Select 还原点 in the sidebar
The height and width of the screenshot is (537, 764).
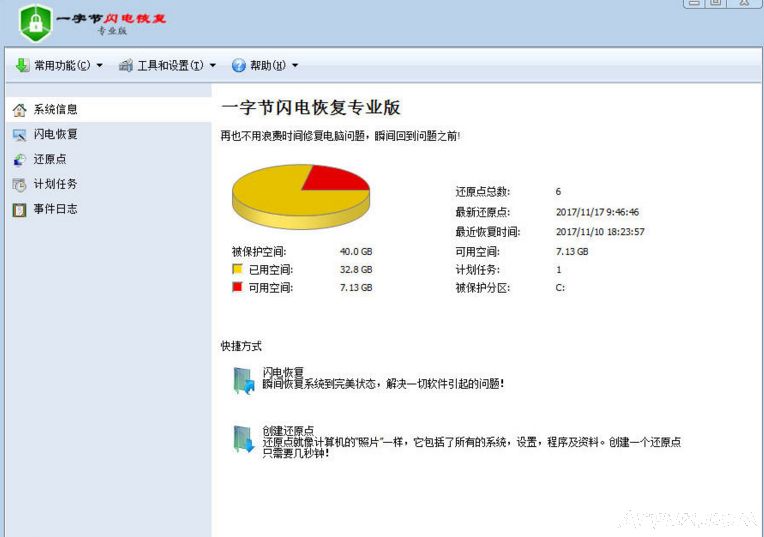click(109, 159)
